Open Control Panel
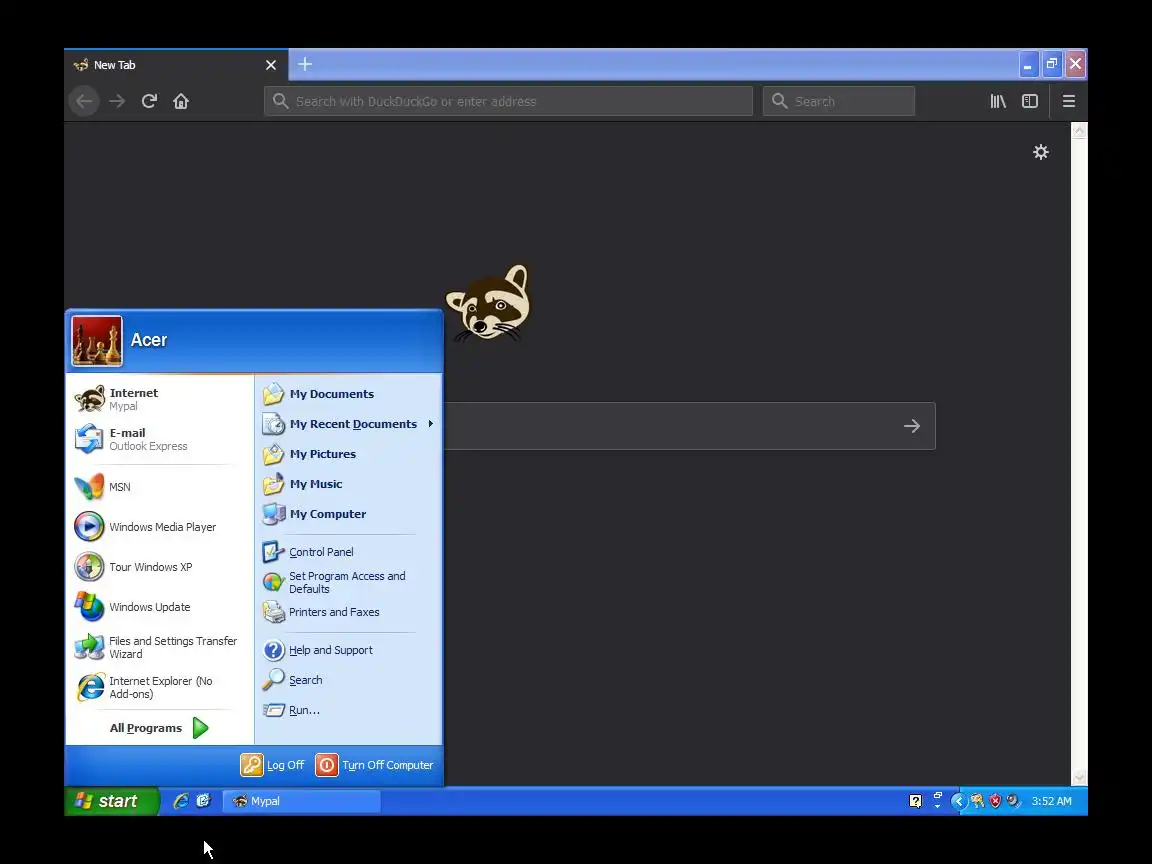The image size is (1152, 864). [x=348, y=552]
